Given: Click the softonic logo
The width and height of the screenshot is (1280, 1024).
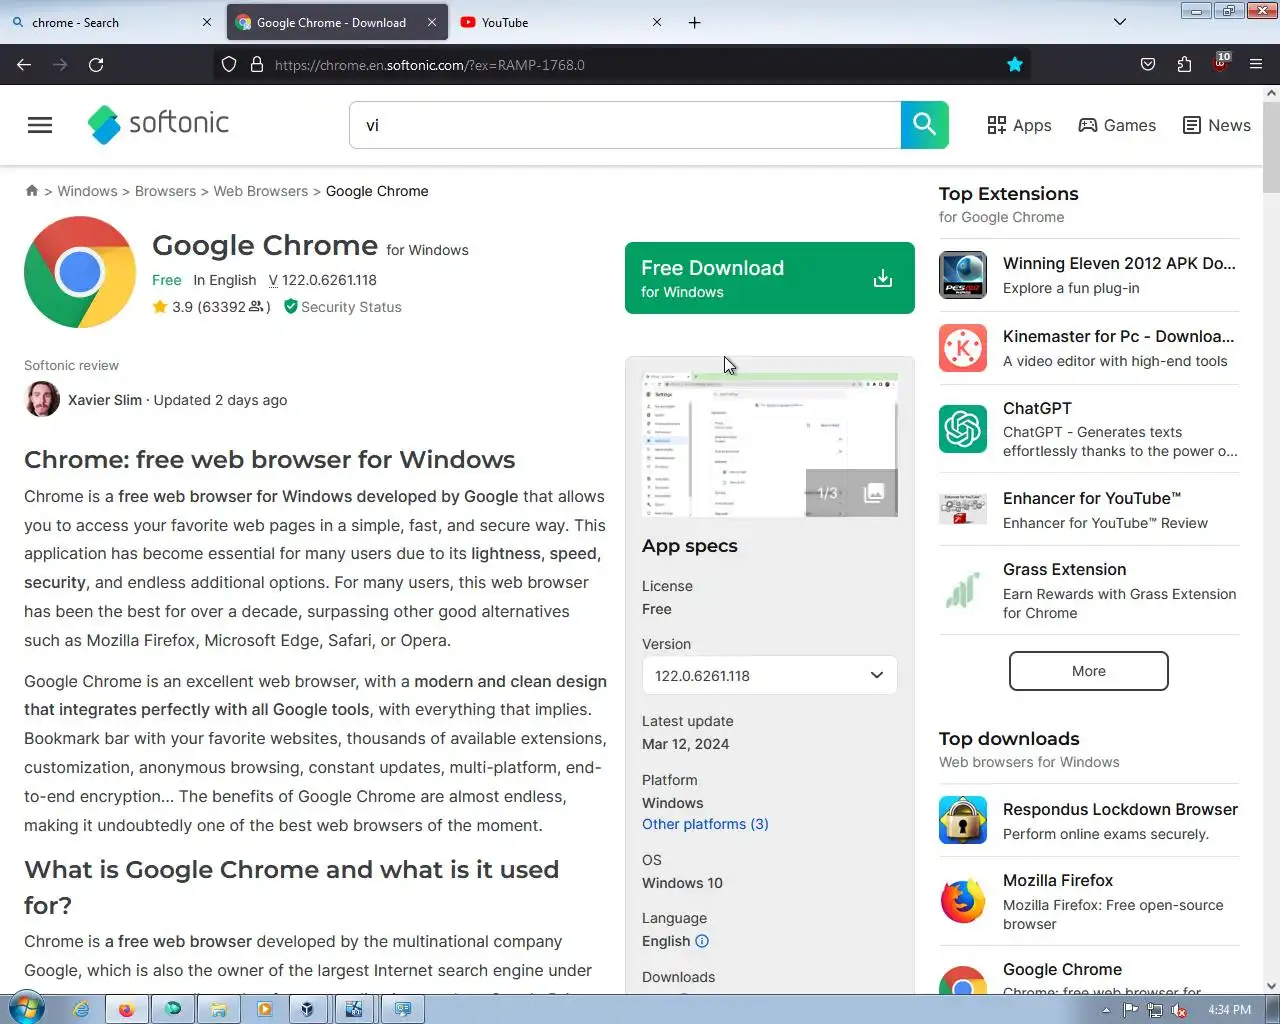Looking at the screenshot, I should pyautogui.click(x=158, y=124).
